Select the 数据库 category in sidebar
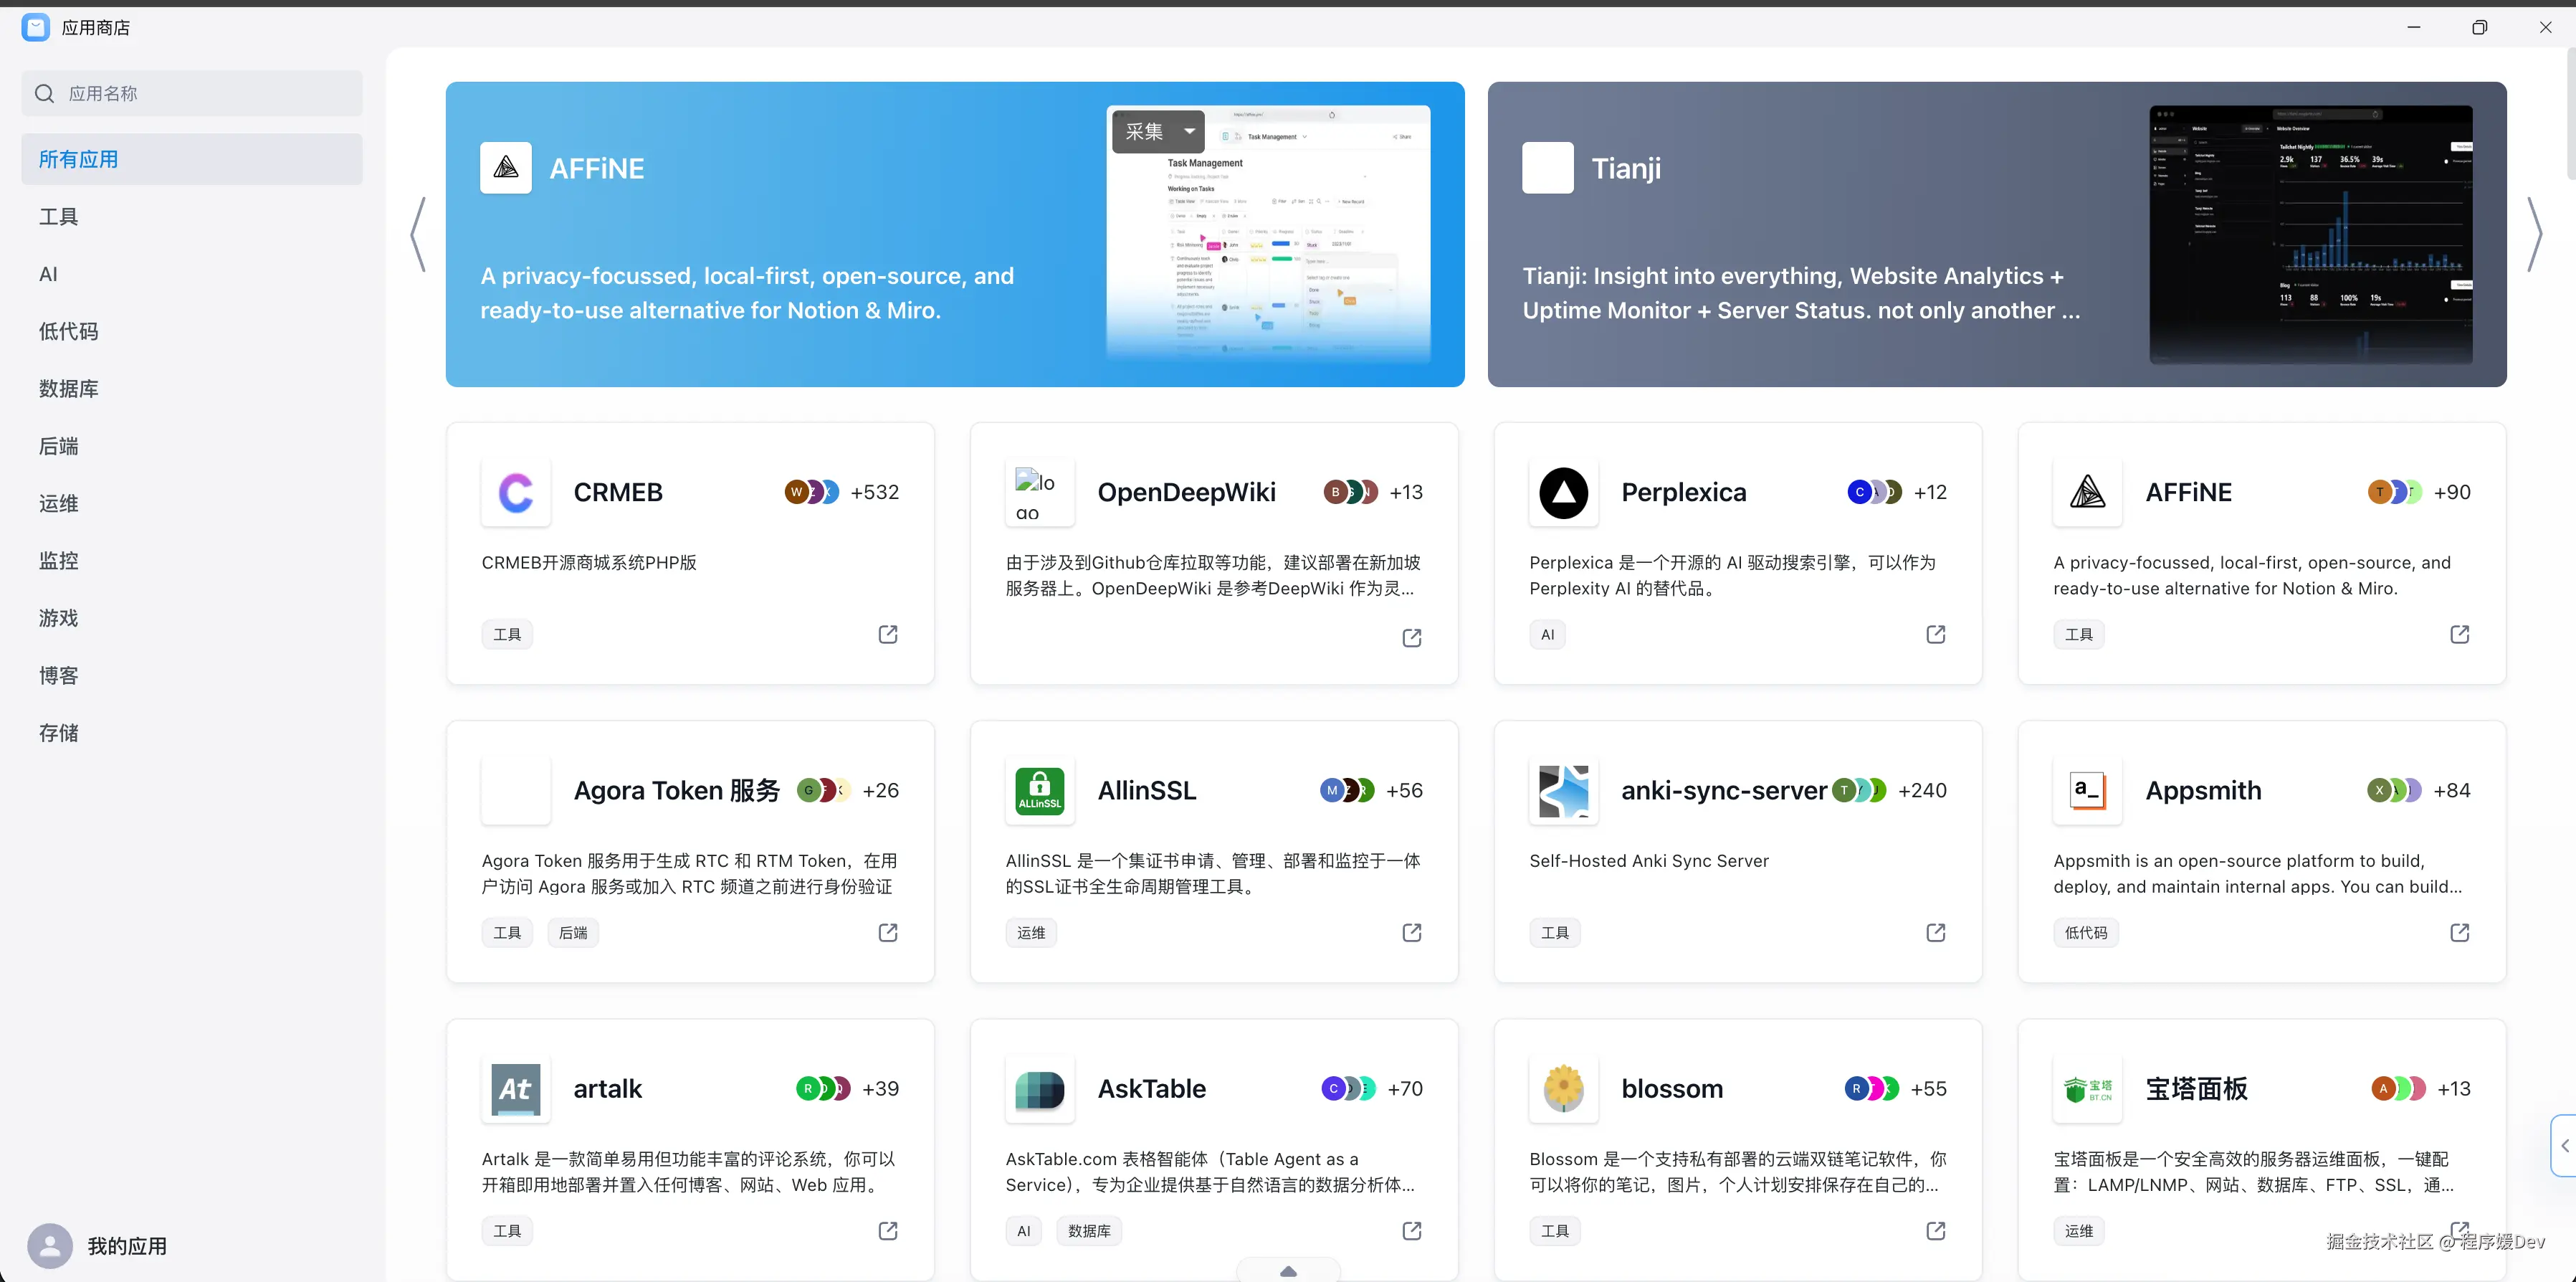 coord(68,389)
